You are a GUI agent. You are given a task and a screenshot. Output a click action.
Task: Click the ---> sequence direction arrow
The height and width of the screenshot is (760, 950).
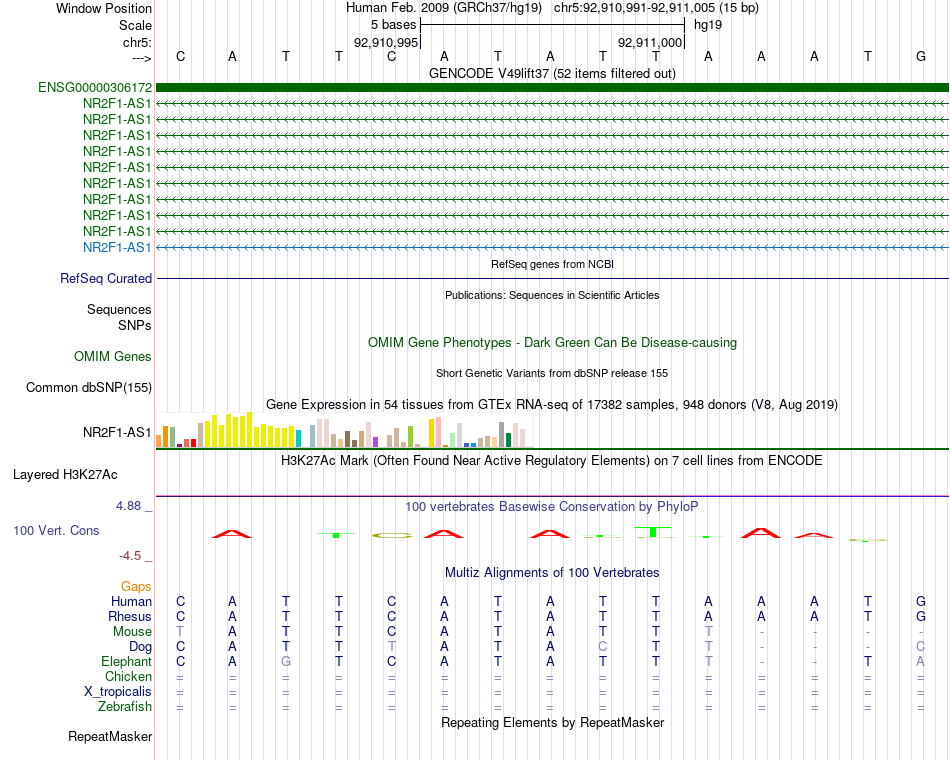coord(141,58)
